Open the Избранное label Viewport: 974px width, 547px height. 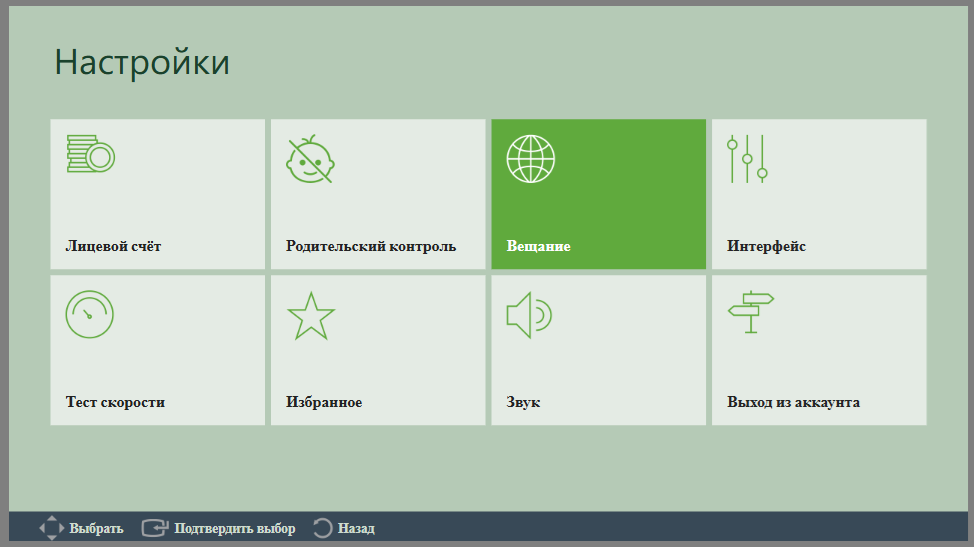point(324,402)
